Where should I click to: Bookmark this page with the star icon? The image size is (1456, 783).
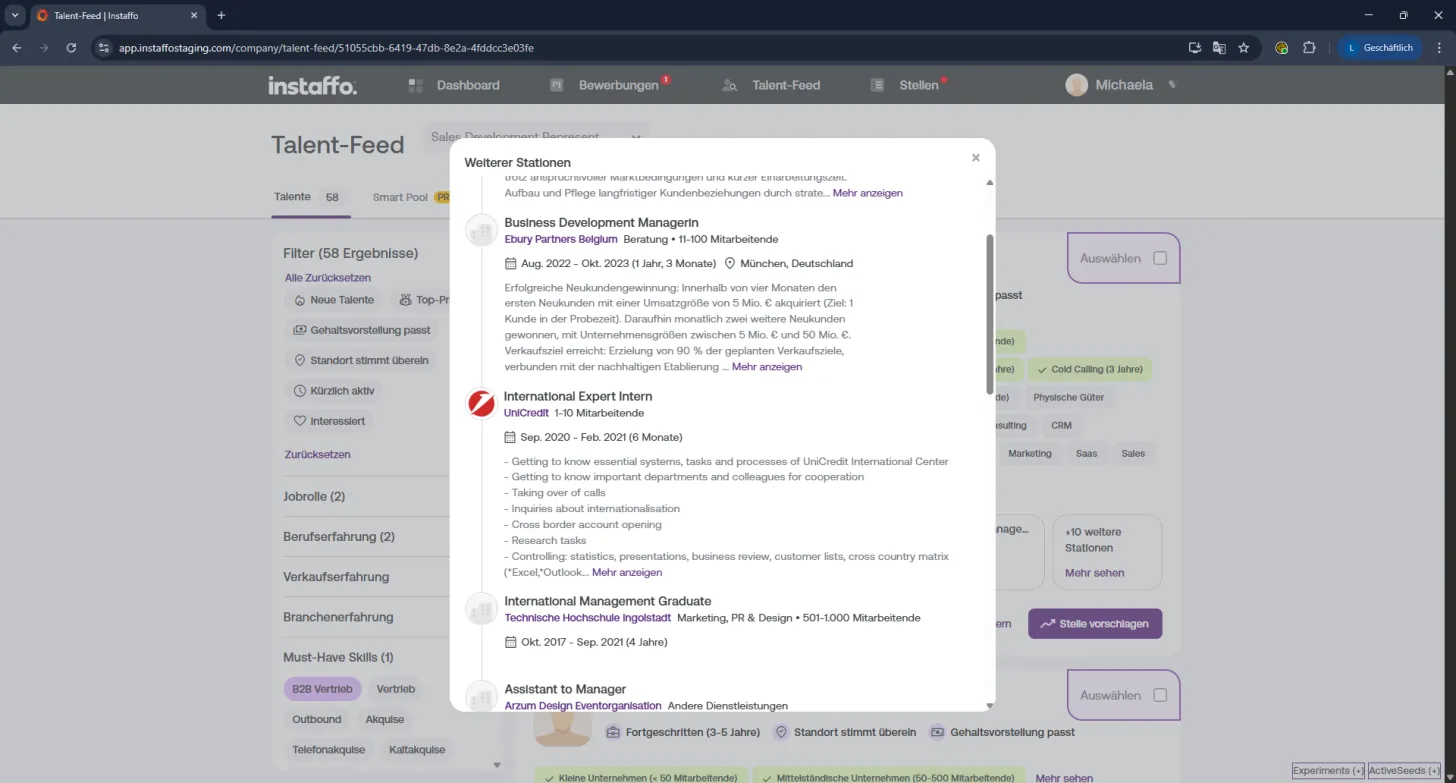1244,47
